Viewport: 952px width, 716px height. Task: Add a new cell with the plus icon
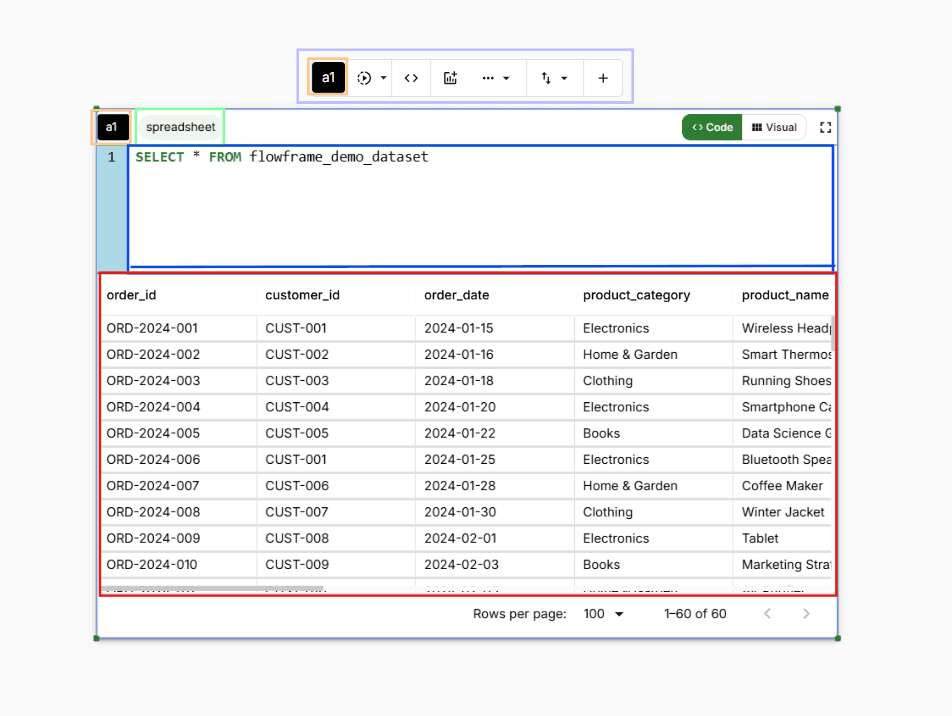point(604,77)
